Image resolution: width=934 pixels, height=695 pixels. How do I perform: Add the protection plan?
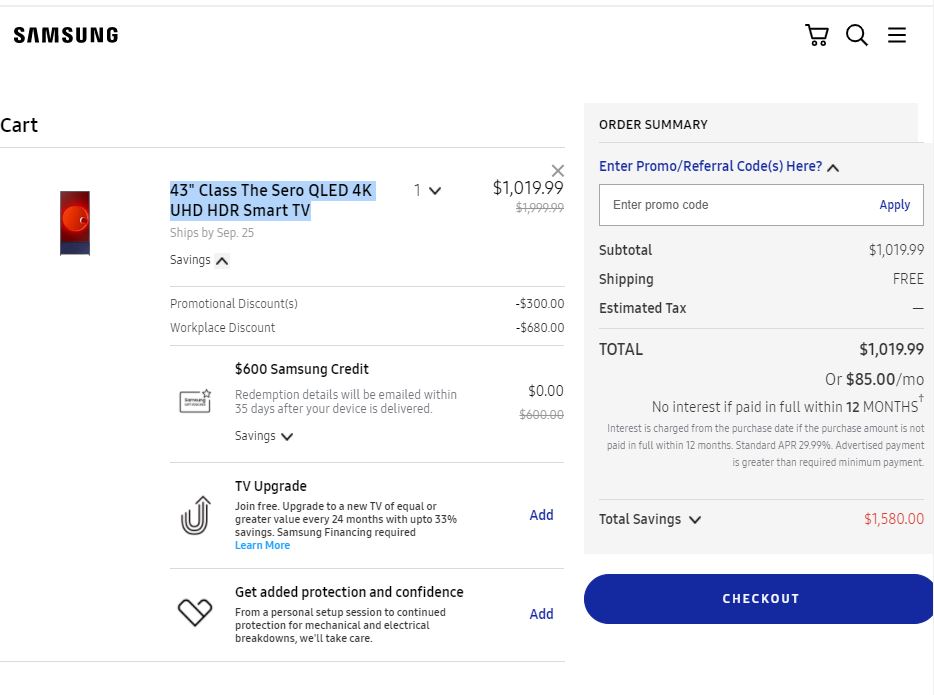[541, 613]
